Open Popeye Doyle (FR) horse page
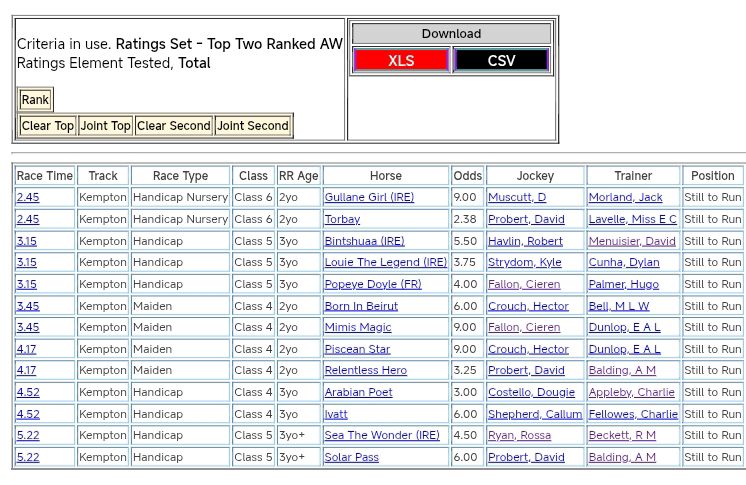The width and height of the screenshot is (746, 485). tap(373, 285)
